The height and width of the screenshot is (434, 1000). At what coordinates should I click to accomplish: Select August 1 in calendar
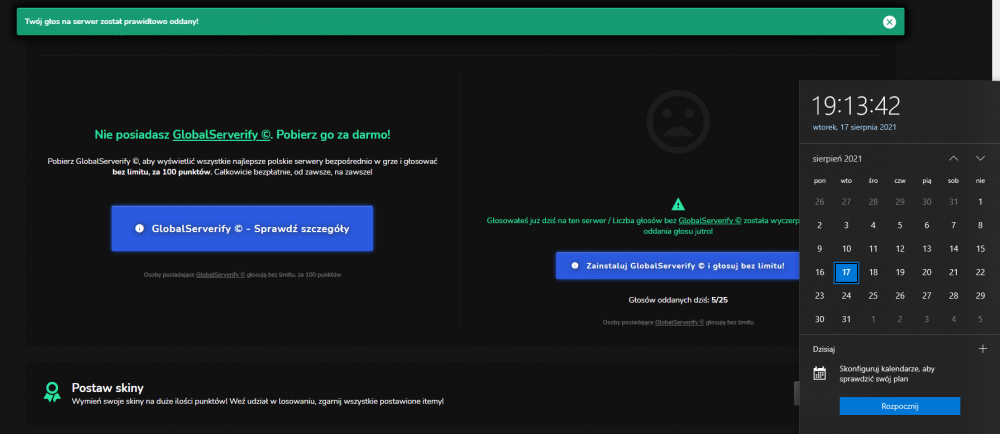pos(980,201)
